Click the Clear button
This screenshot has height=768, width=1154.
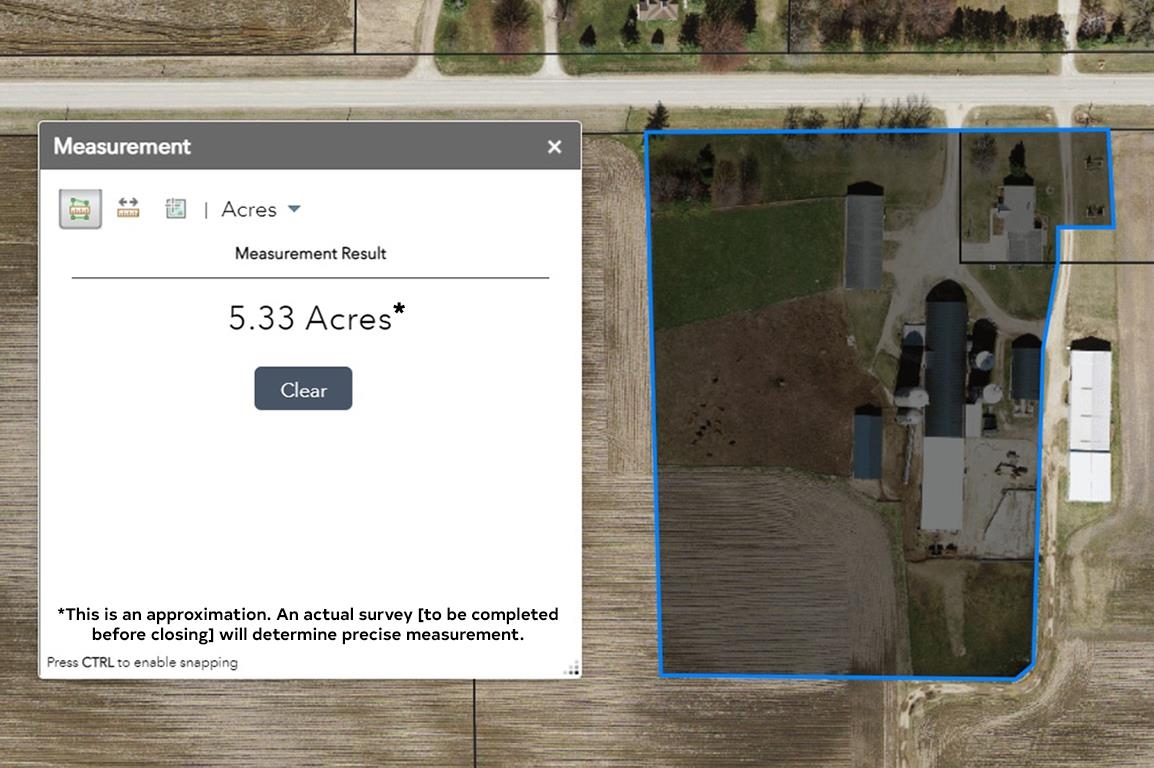(303, 388)
